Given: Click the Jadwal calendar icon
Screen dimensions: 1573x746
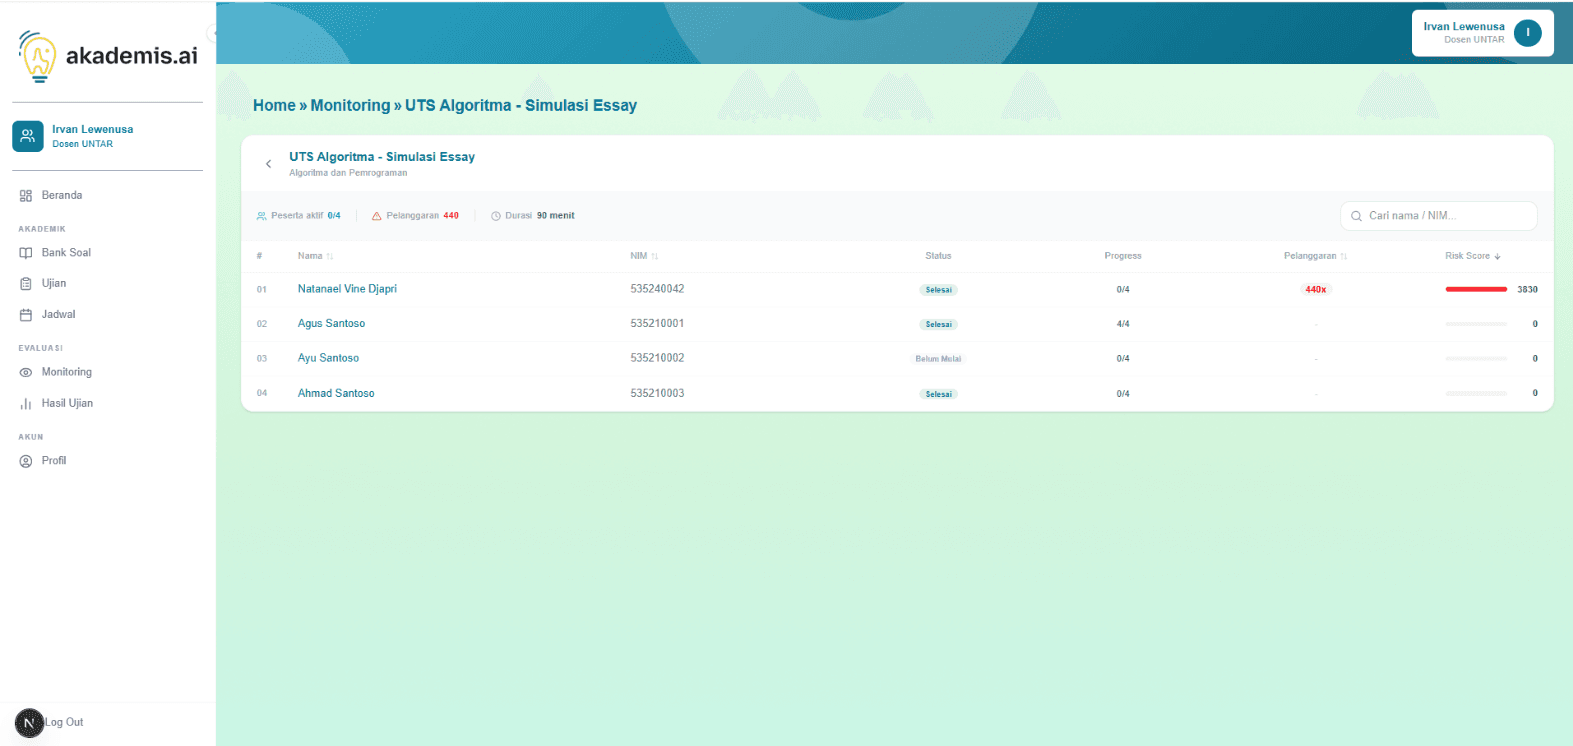Looking at the screenshot, I should tap(26, 315).
